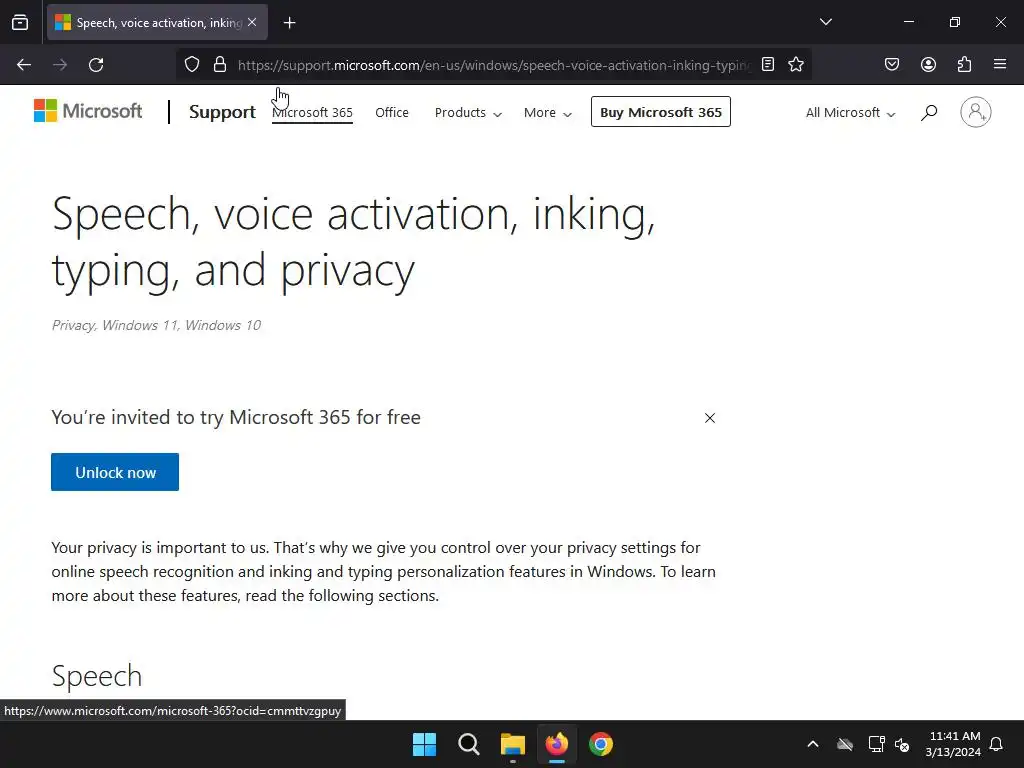
Task: Open the Office nav item
Action: 392,112
